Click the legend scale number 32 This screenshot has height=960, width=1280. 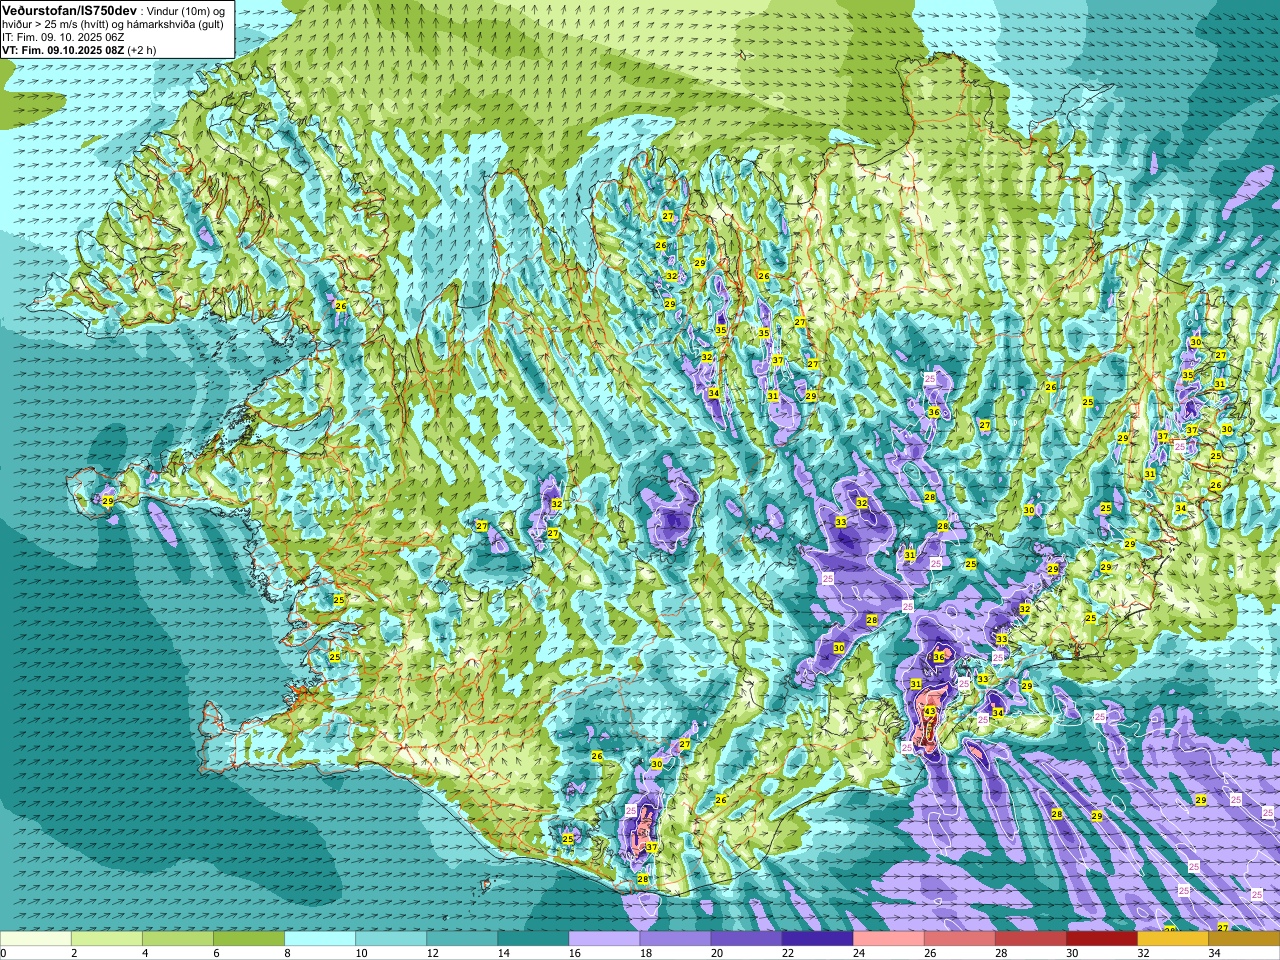point(1142,953)
